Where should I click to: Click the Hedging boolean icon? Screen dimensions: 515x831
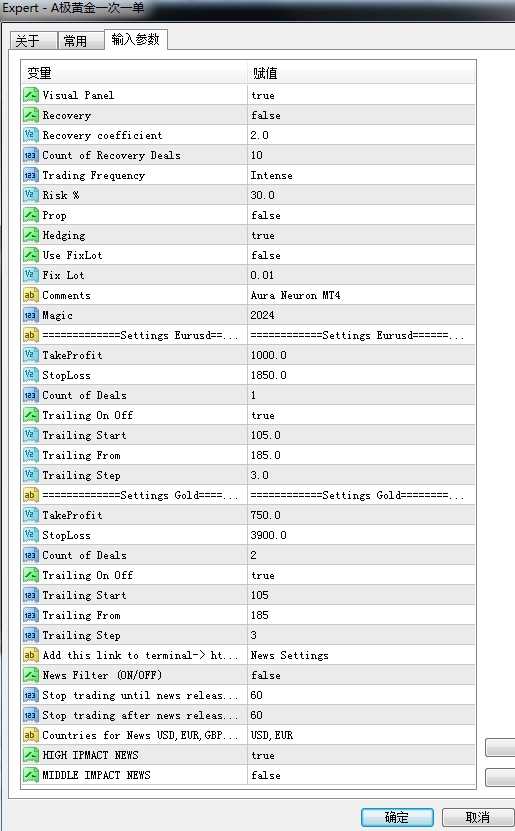point(31,235)
